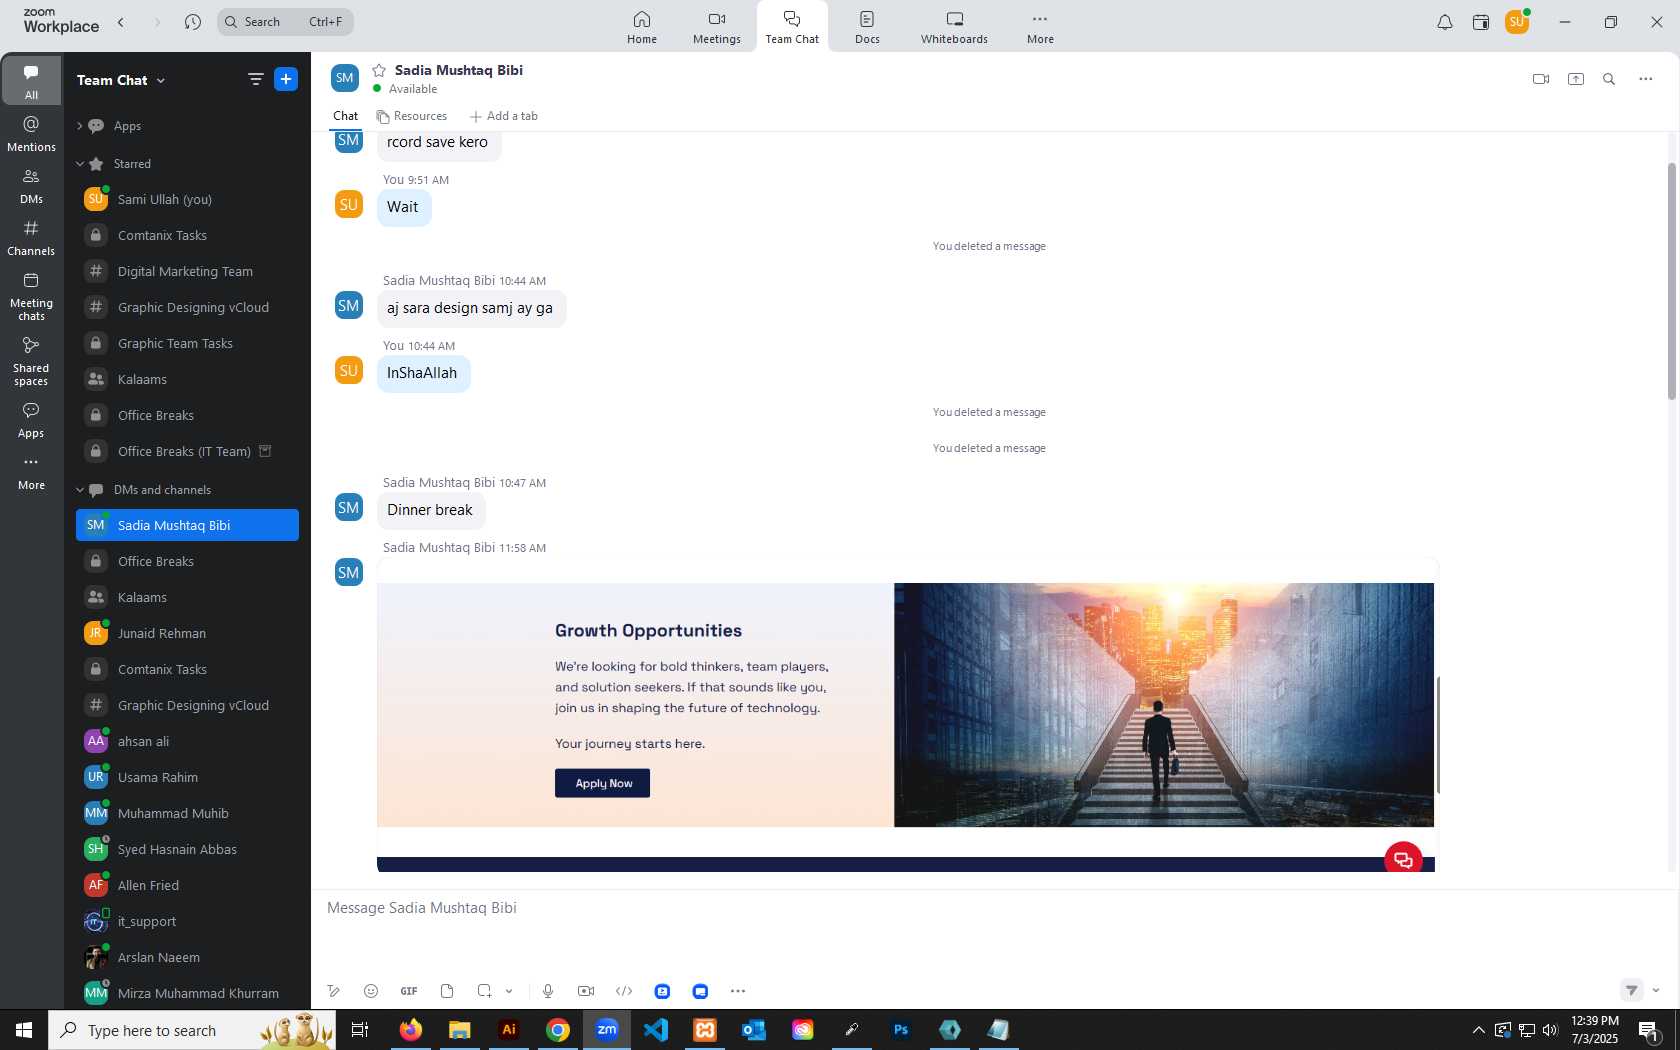Open the Docs tab
Screen dimensions: 1680x1050
867,27
